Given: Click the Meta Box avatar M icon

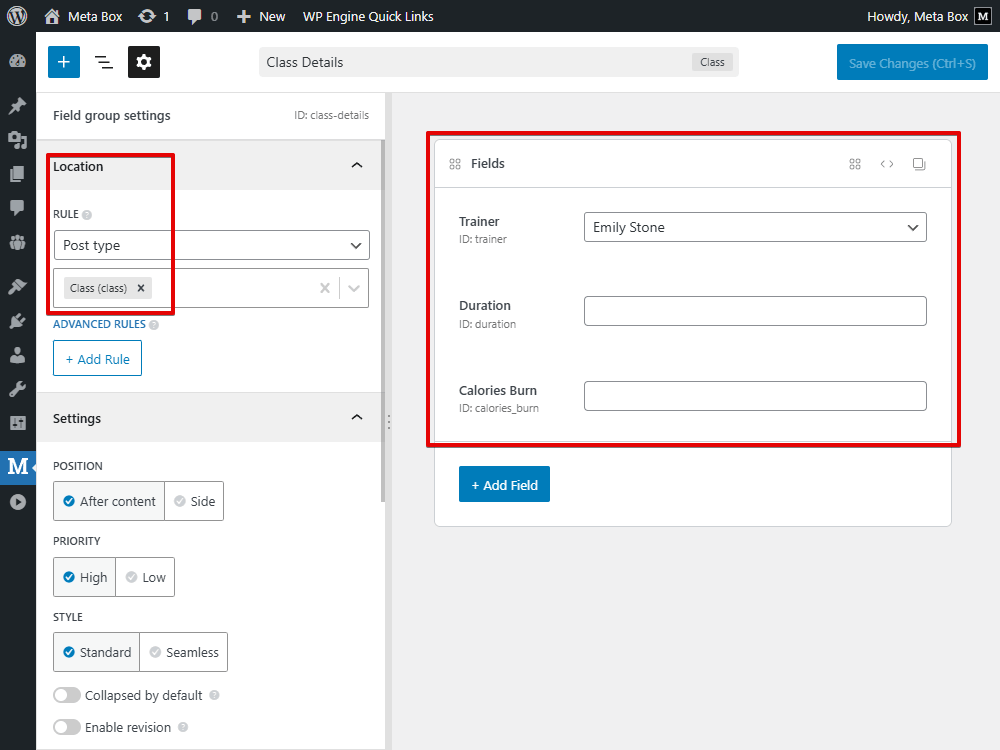Looking at the screenshot, I should tap(983, 16).
